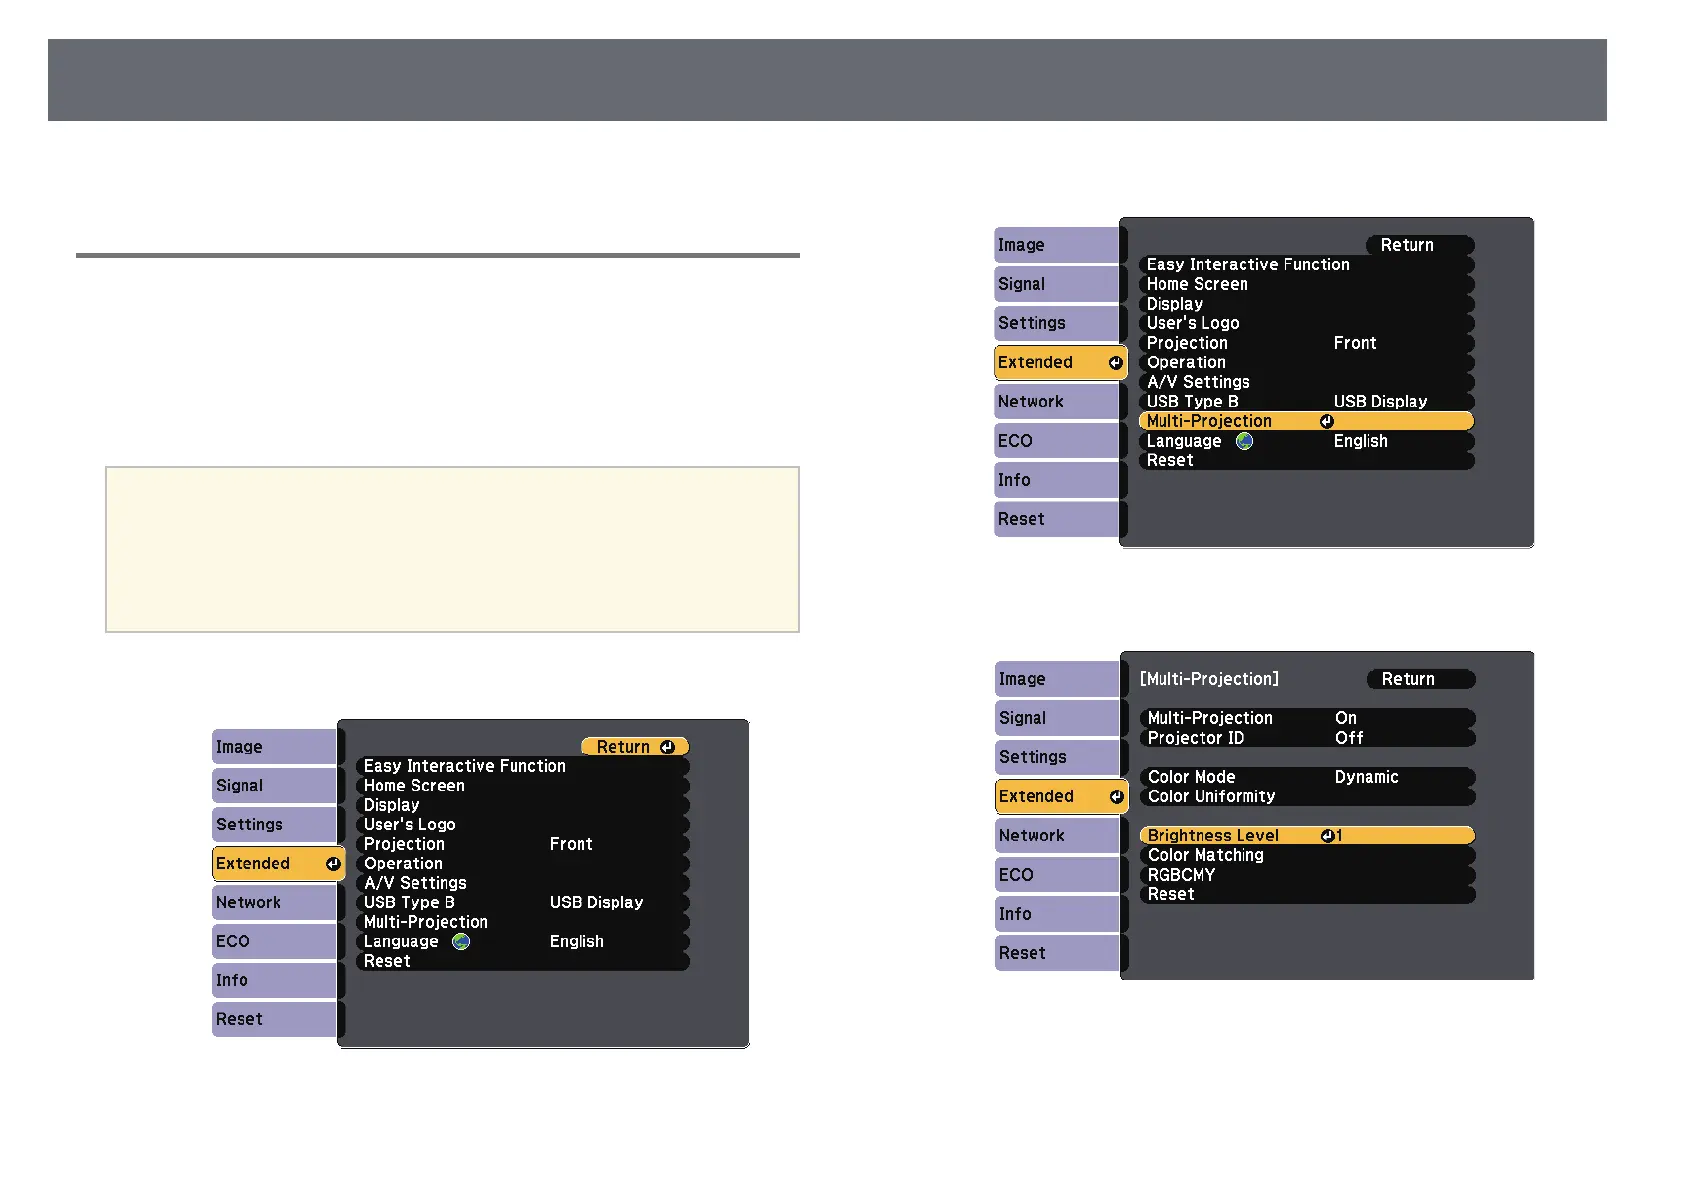Toggle the Projector ID Off setting
The image size is (1684, 1190).
(x=1306, y=738)
